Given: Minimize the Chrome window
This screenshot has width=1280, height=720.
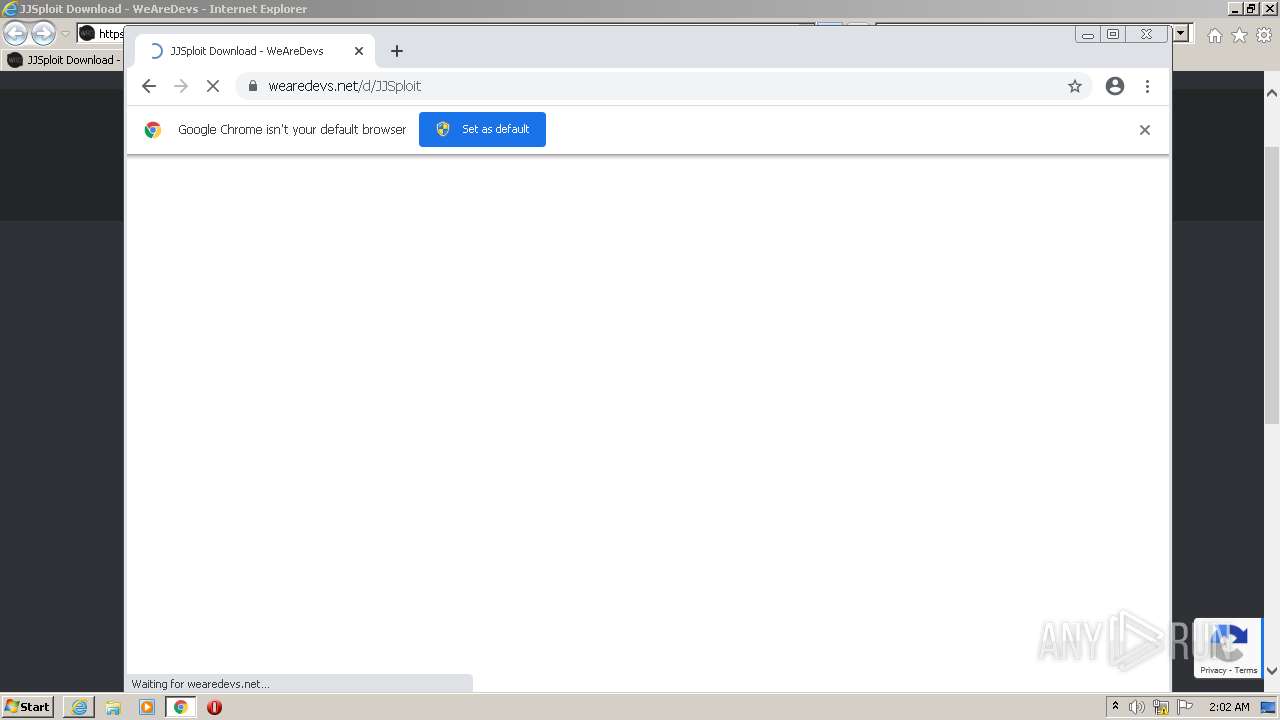Looking at the screenshot, I should [1088, 34].
